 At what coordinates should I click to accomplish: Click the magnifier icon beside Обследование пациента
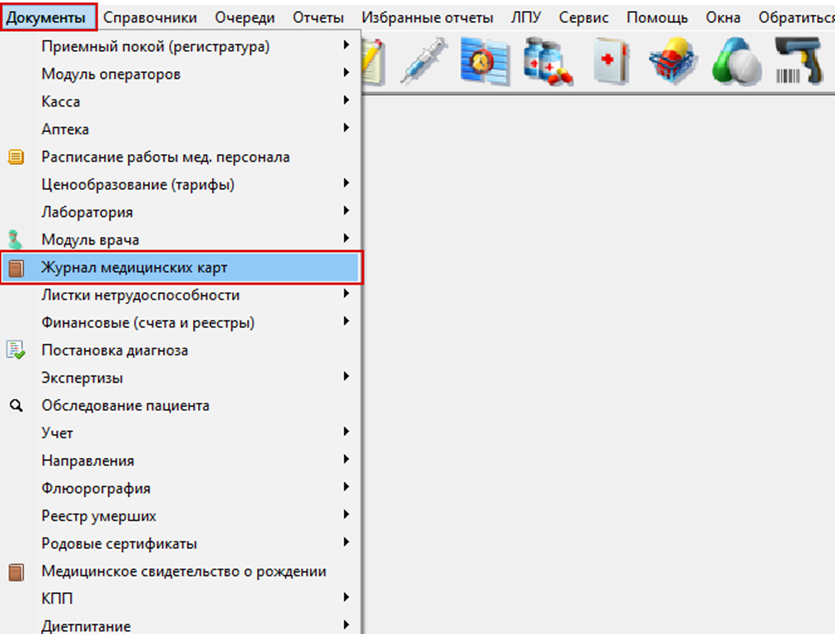(x=17, y=406)
